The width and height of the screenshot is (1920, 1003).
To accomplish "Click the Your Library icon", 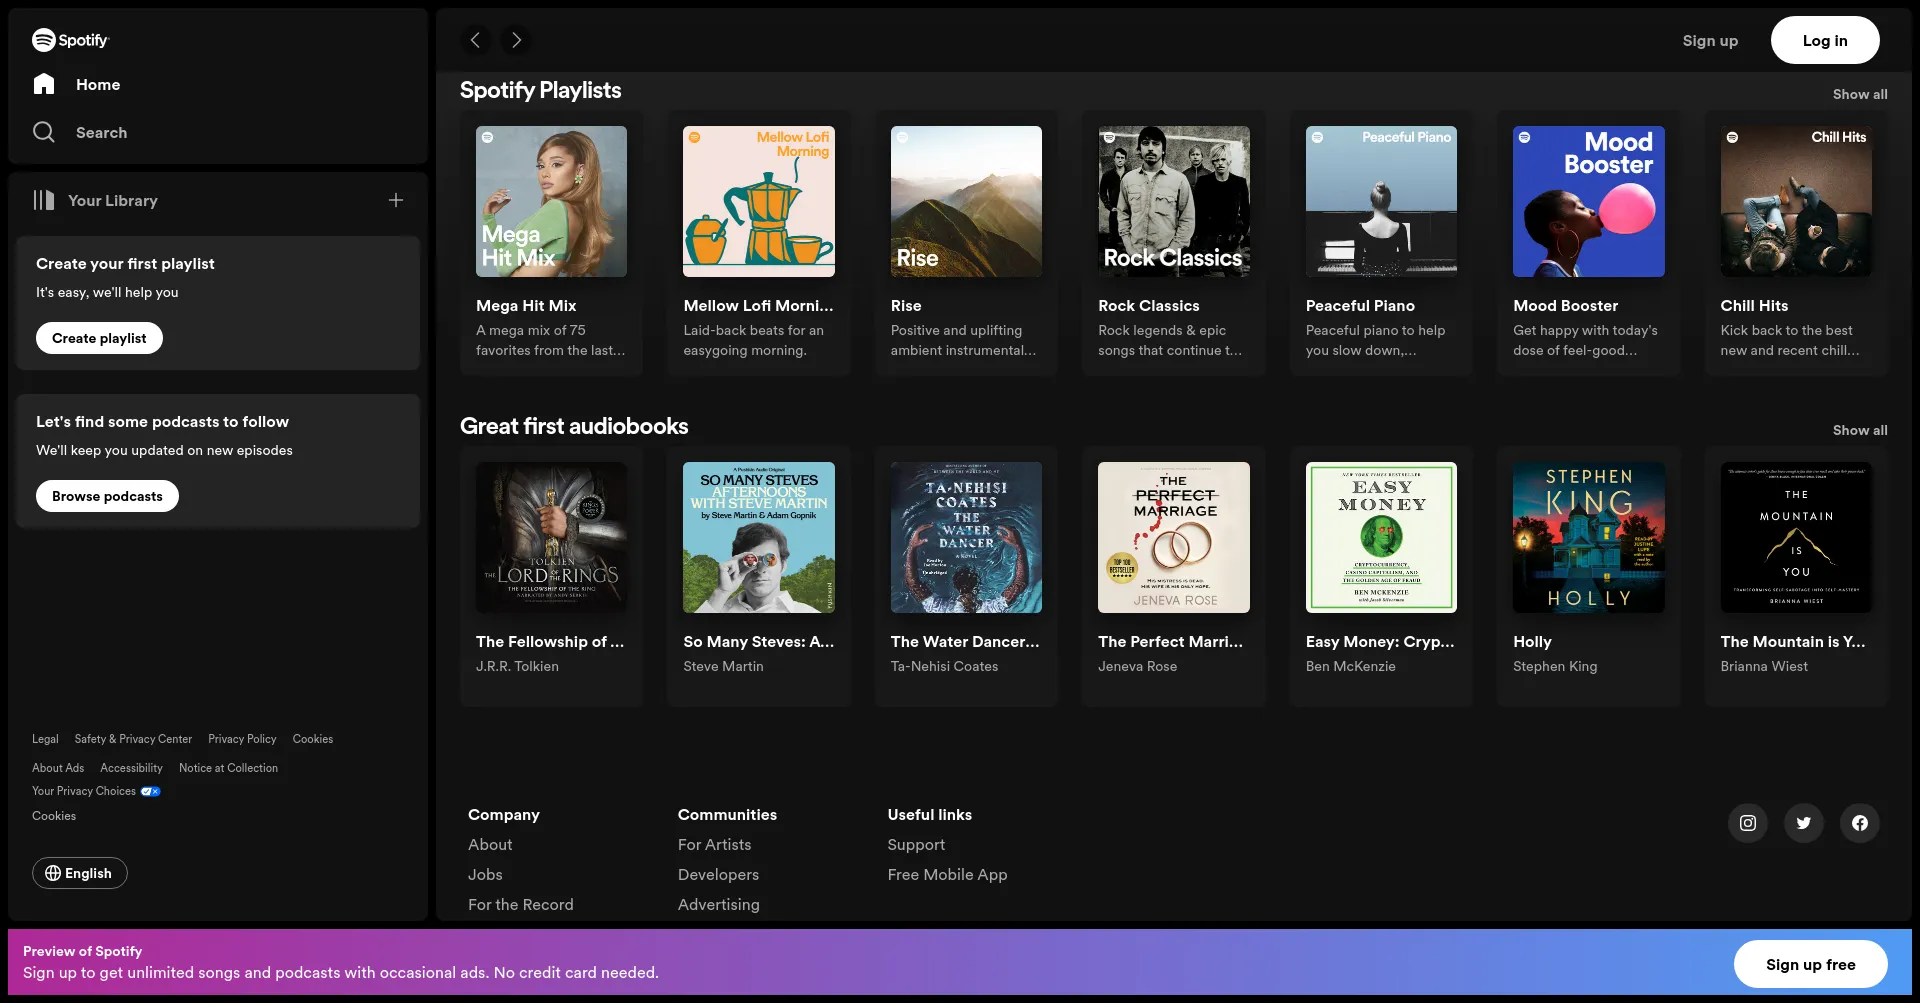I will point(44,200).
